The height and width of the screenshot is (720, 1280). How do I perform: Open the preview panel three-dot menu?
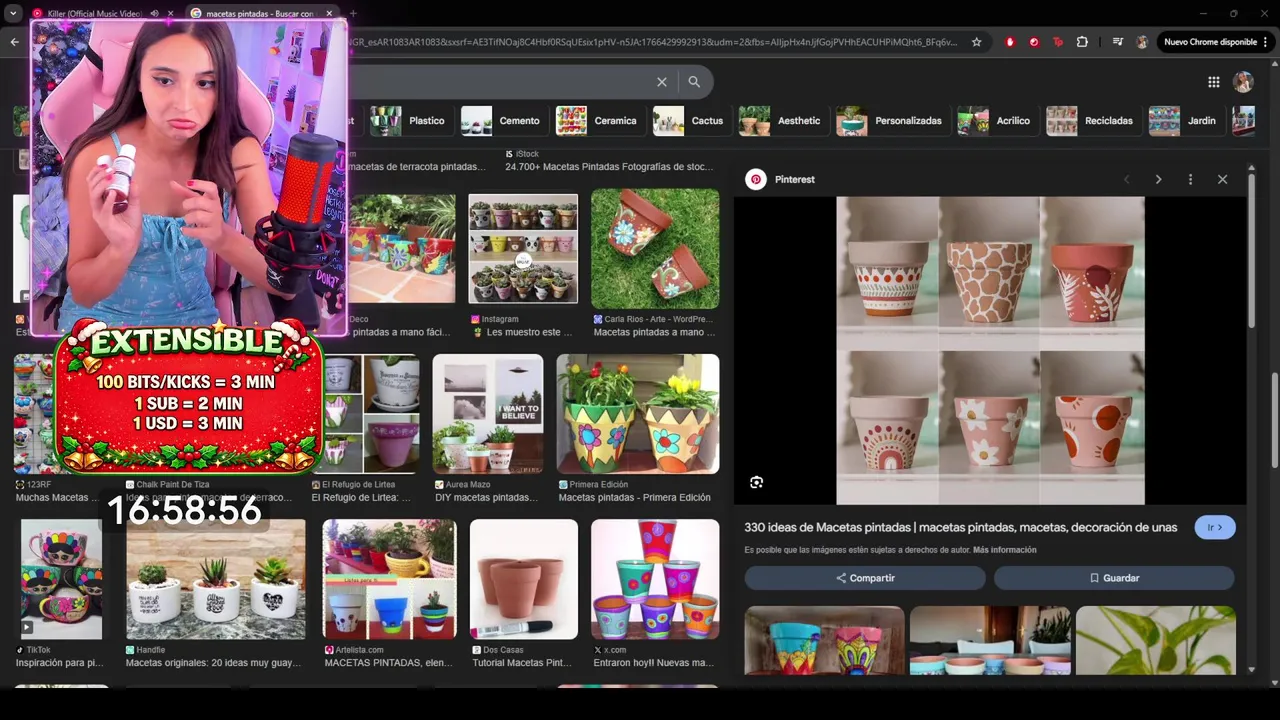point(1190,179)
